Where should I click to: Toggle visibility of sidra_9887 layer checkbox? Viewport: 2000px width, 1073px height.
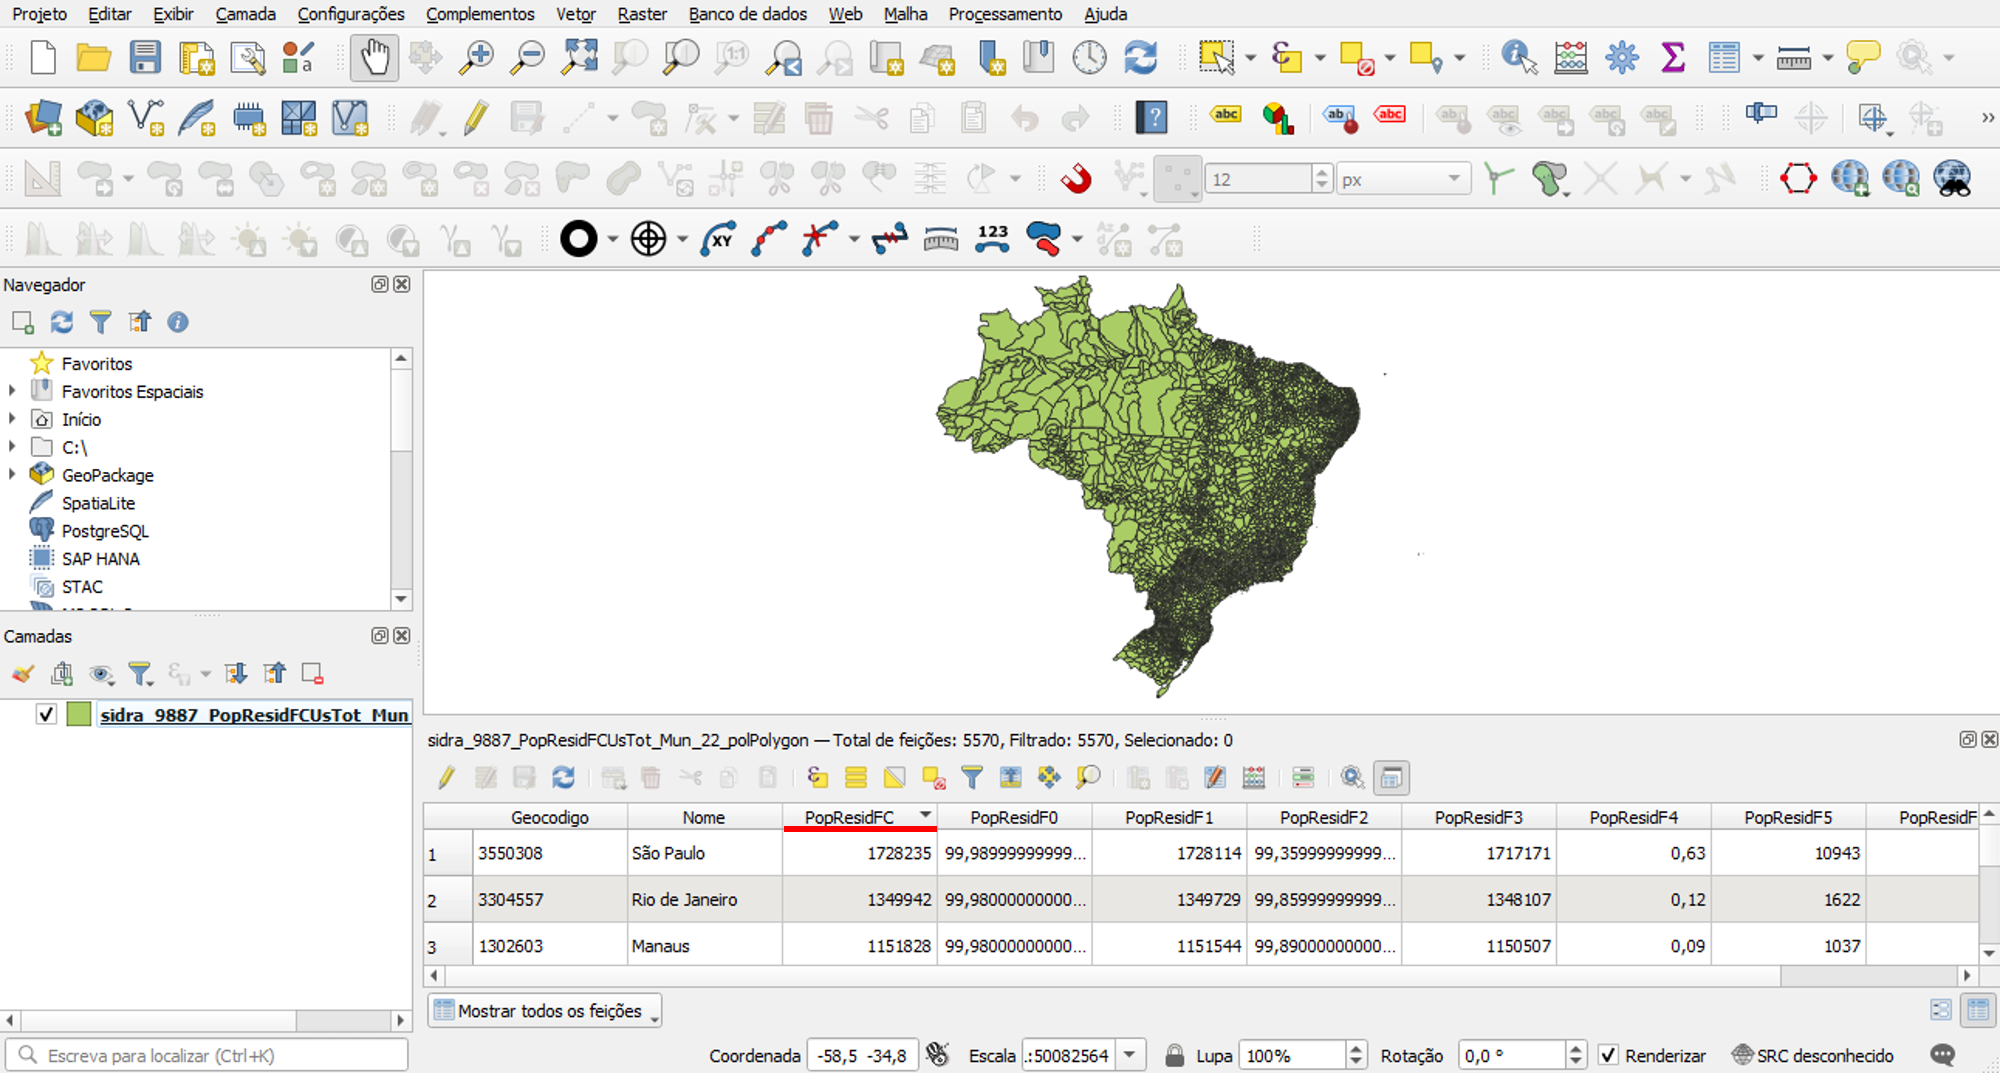coord(46,714)
